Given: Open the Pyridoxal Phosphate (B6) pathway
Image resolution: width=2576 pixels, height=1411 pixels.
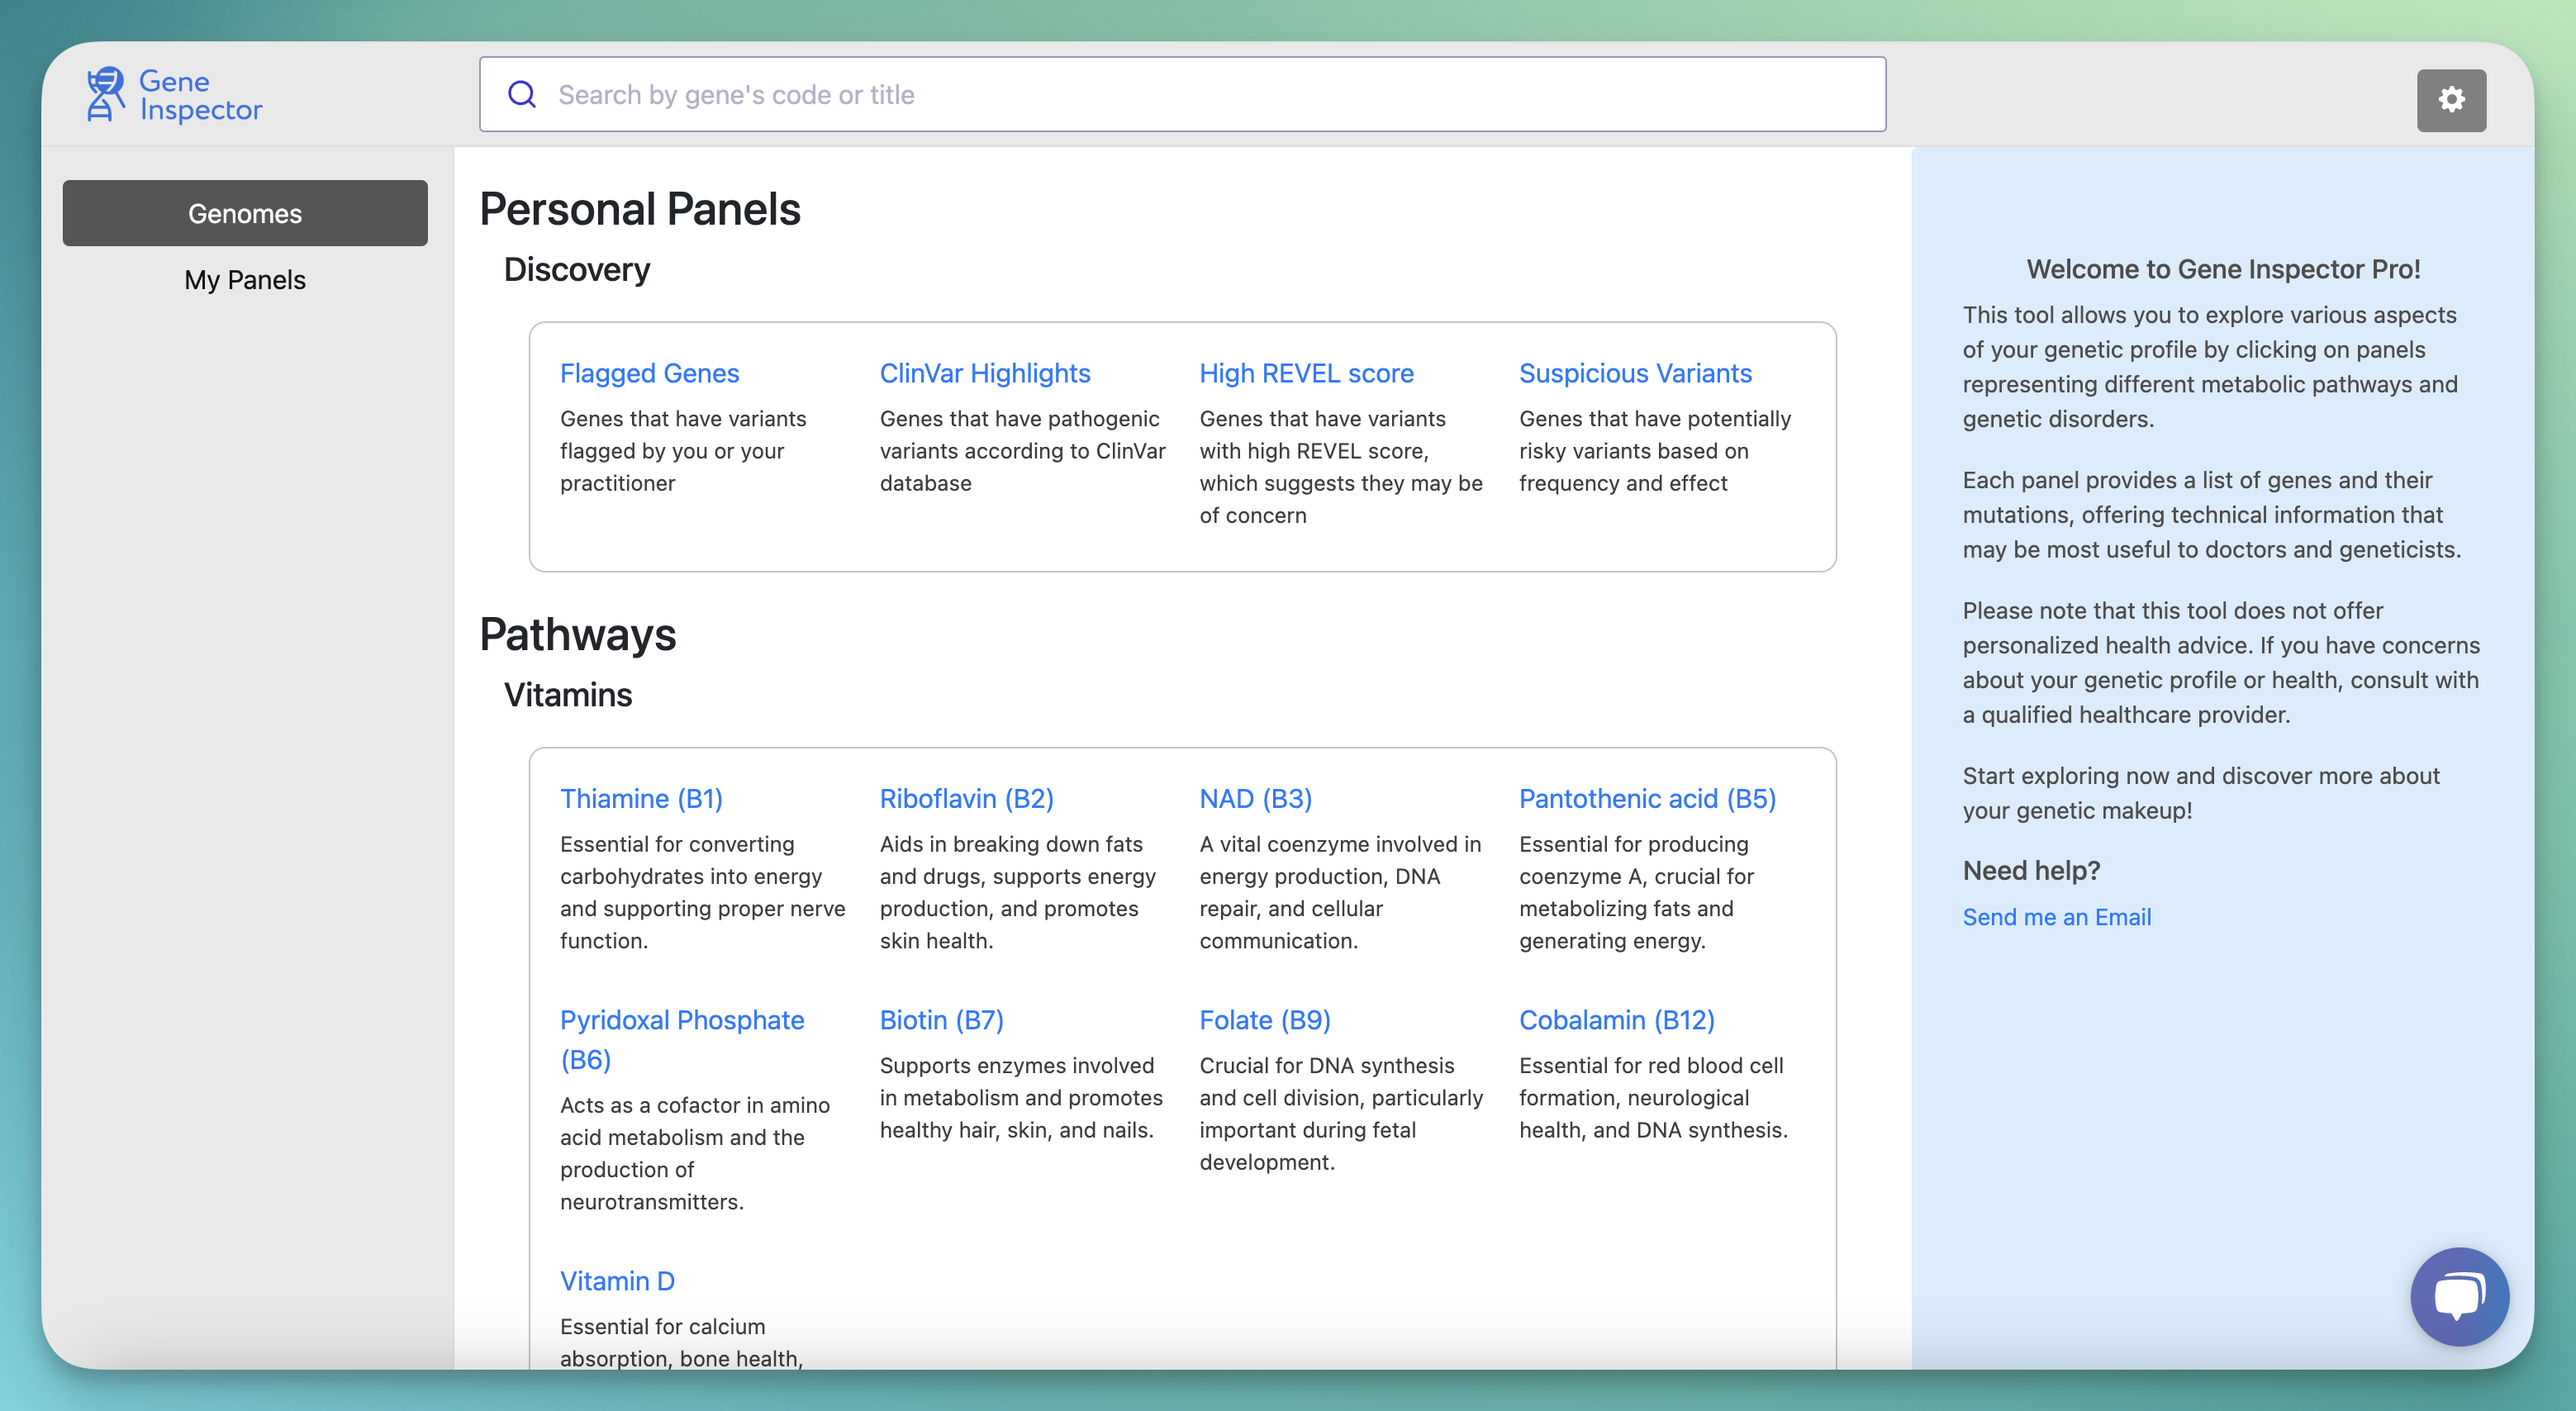Looking at the screenshot, I should coord(682,1039).
